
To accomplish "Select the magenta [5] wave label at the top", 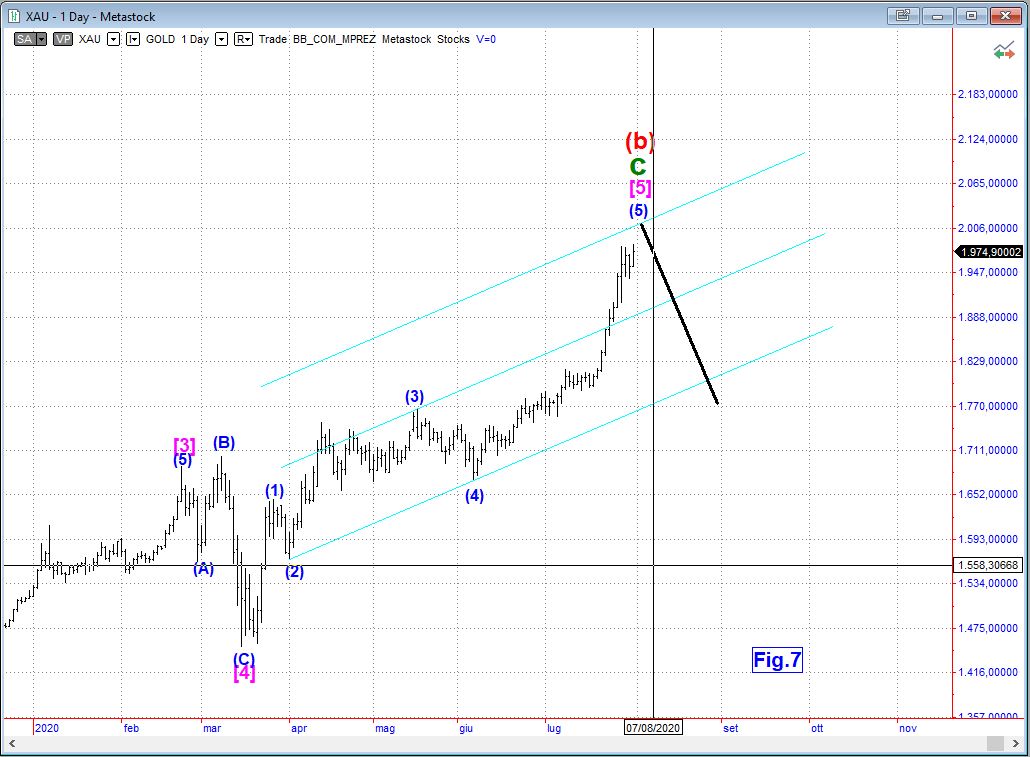I will 640,189.
